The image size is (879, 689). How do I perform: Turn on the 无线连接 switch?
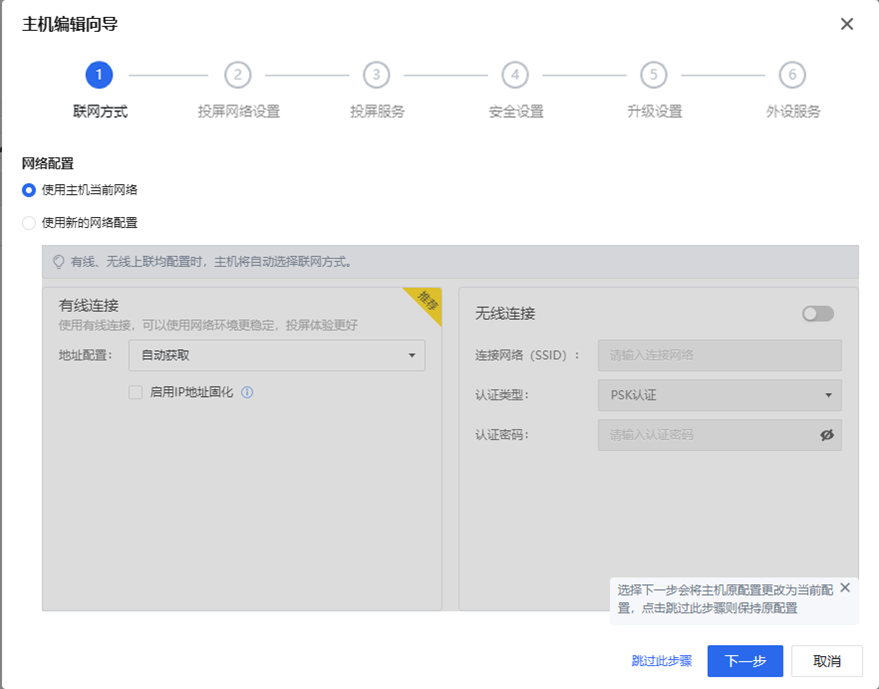tap(817, 314)
